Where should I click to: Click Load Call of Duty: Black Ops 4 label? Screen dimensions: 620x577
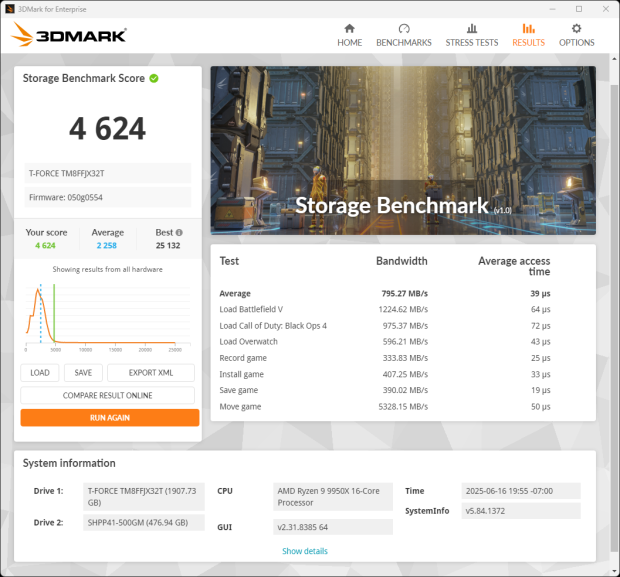pyautogui.click(x=273, y=326)
